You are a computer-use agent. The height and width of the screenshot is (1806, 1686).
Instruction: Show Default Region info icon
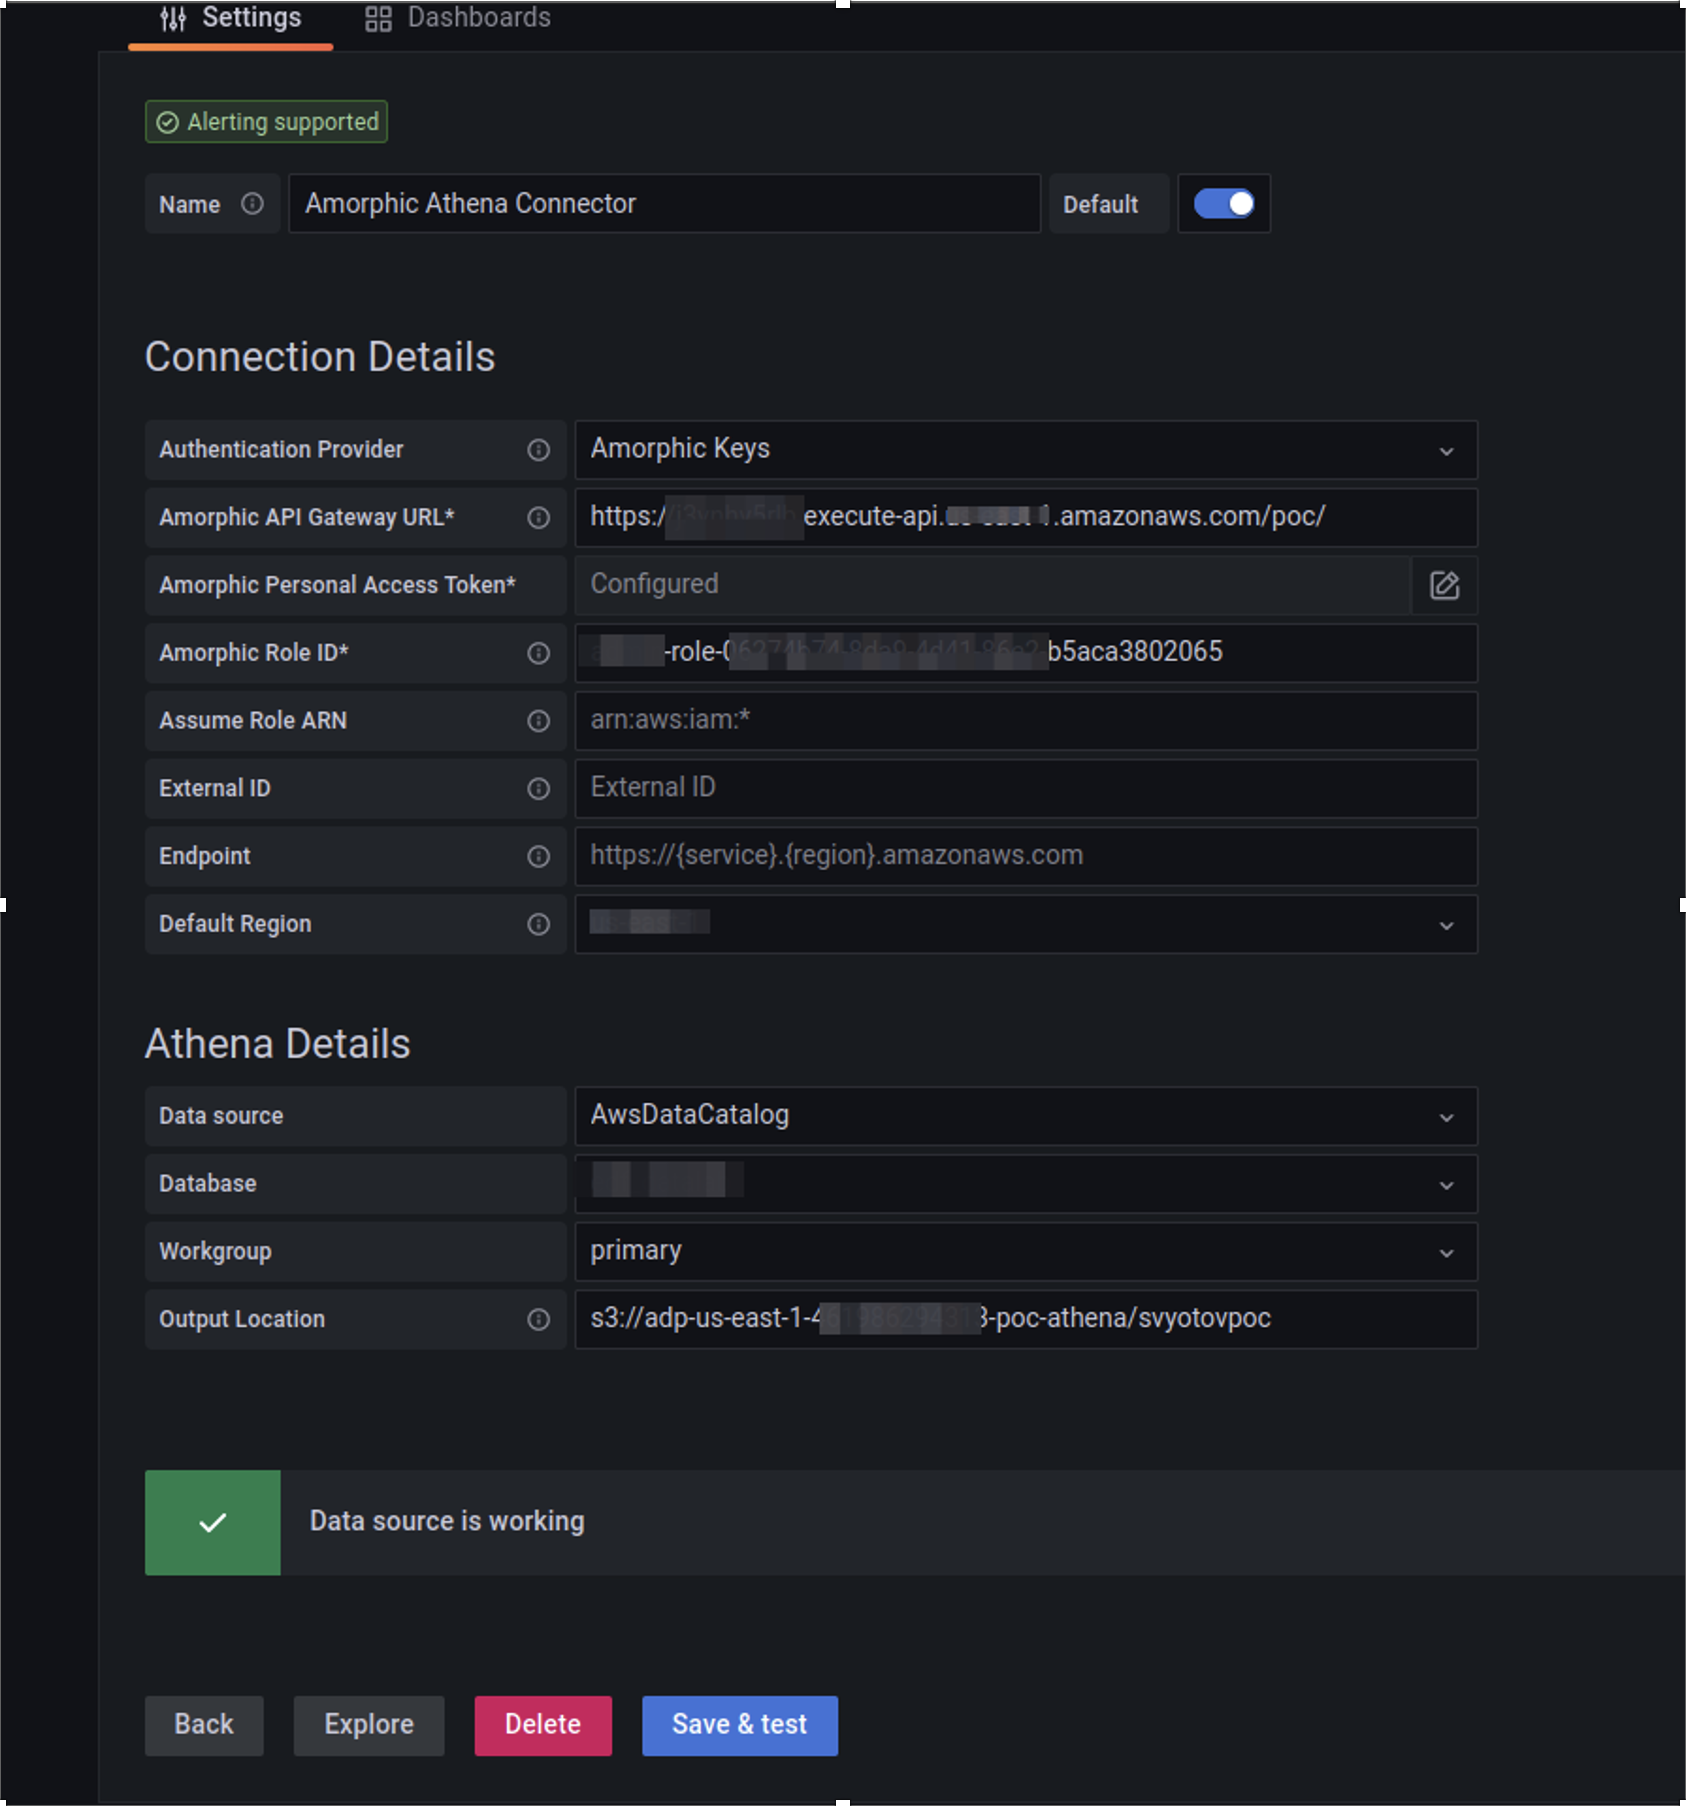(x=539, y=924)
